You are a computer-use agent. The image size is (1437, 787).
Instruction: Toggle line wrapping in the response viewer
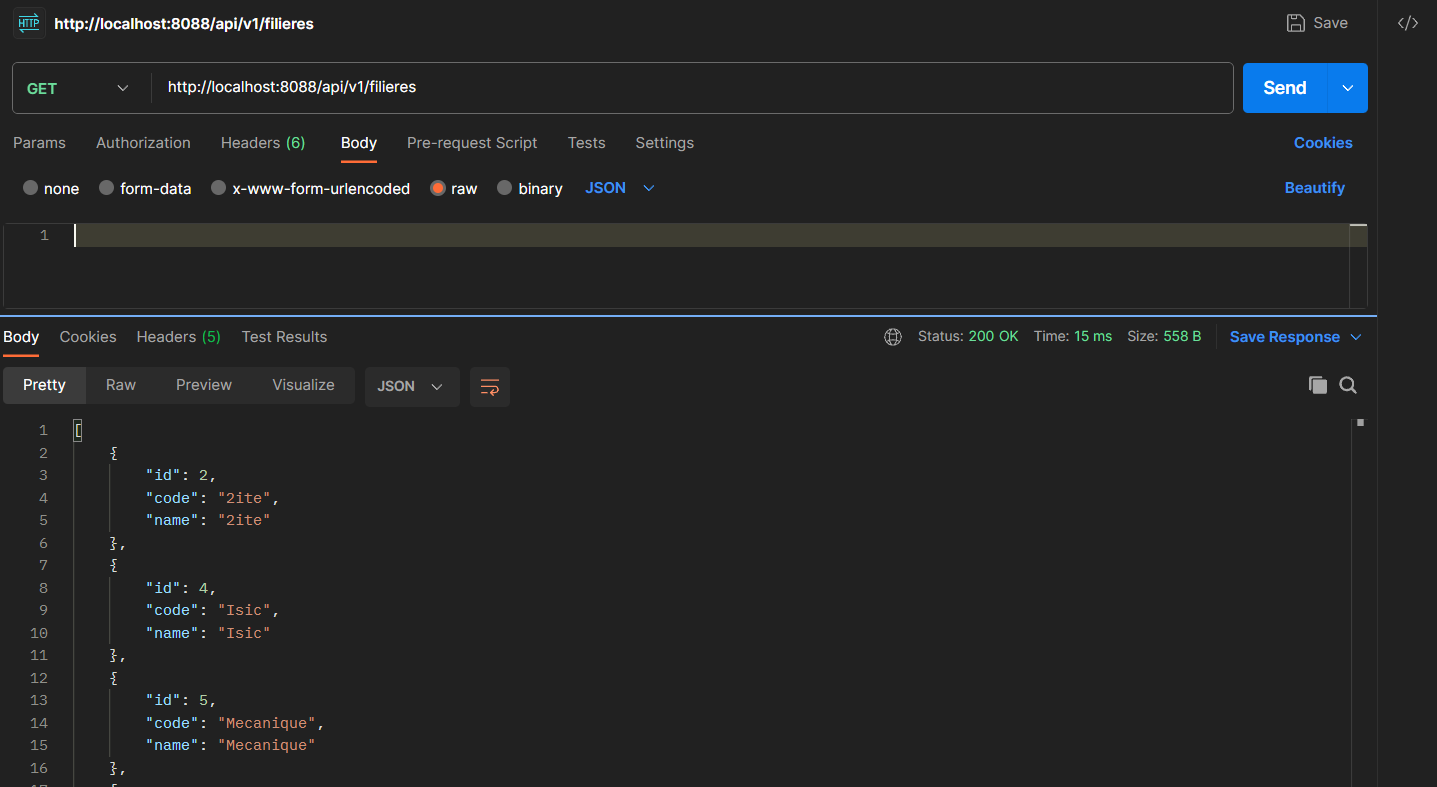[x=489, y=386]
